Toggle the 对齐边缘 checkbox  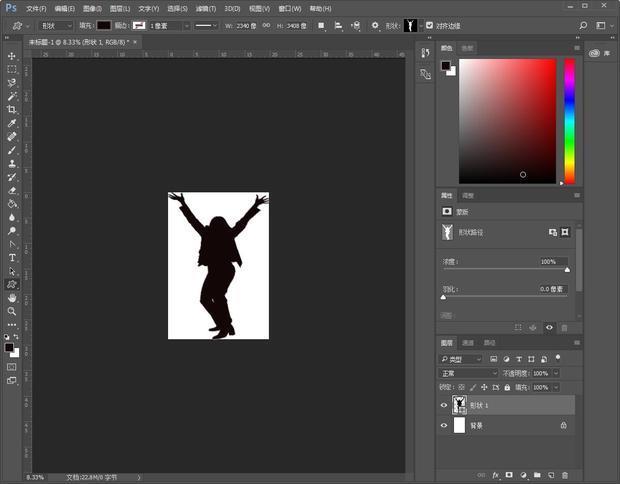429,25
